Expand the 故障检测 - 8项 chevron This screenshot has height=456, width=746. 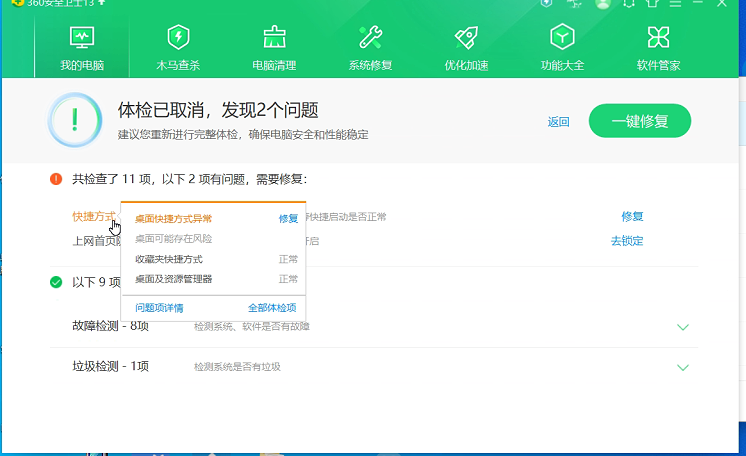pos(683,327)
